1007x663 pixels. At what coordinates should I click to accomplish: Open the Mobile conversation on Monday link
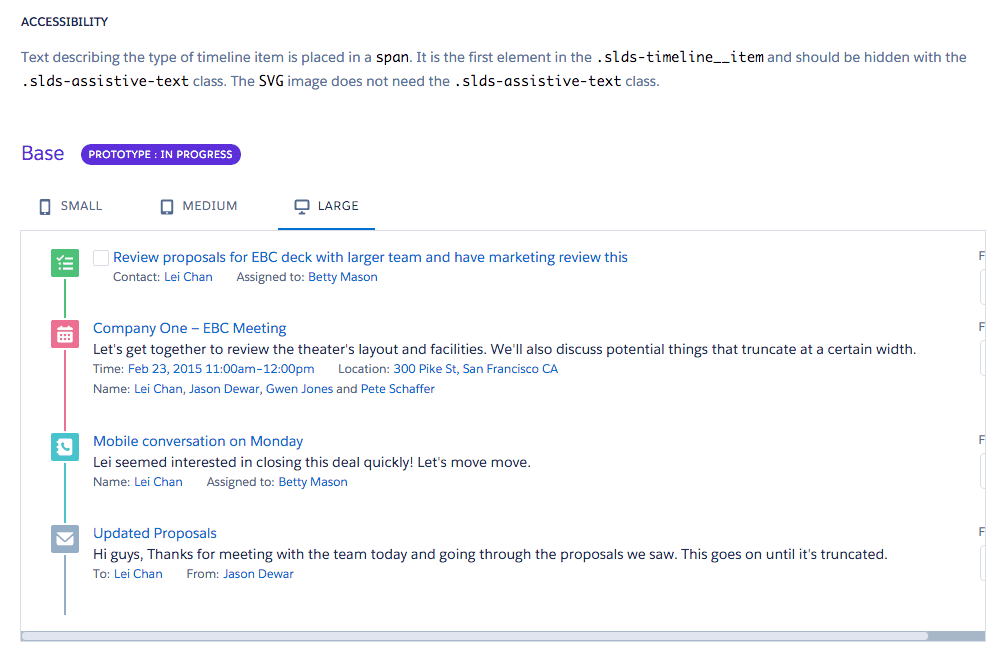point(198,441)
